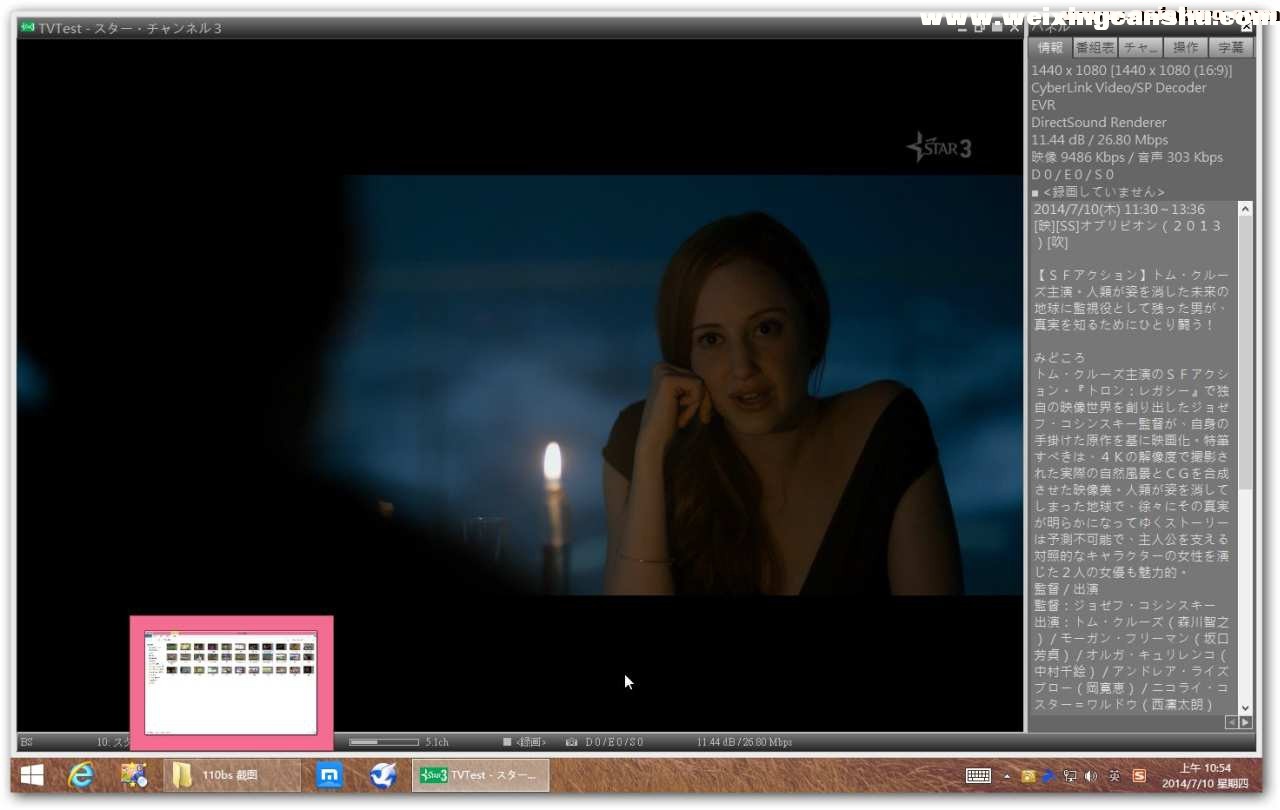Click the BS tuner label in the status bar
This screenshot has height=810, width=1280.
coord(27,742)
